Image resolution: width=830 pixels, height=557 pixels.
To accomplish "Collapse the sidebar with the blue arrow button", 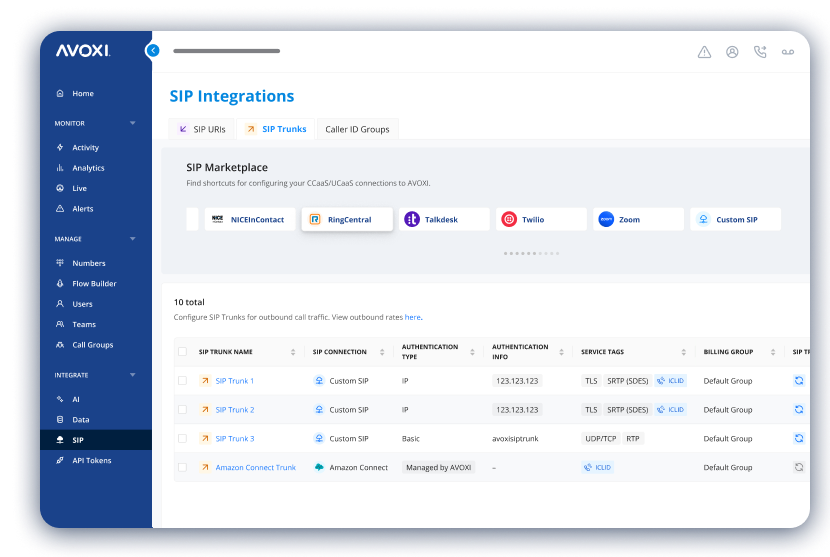I will pos(152,50).
